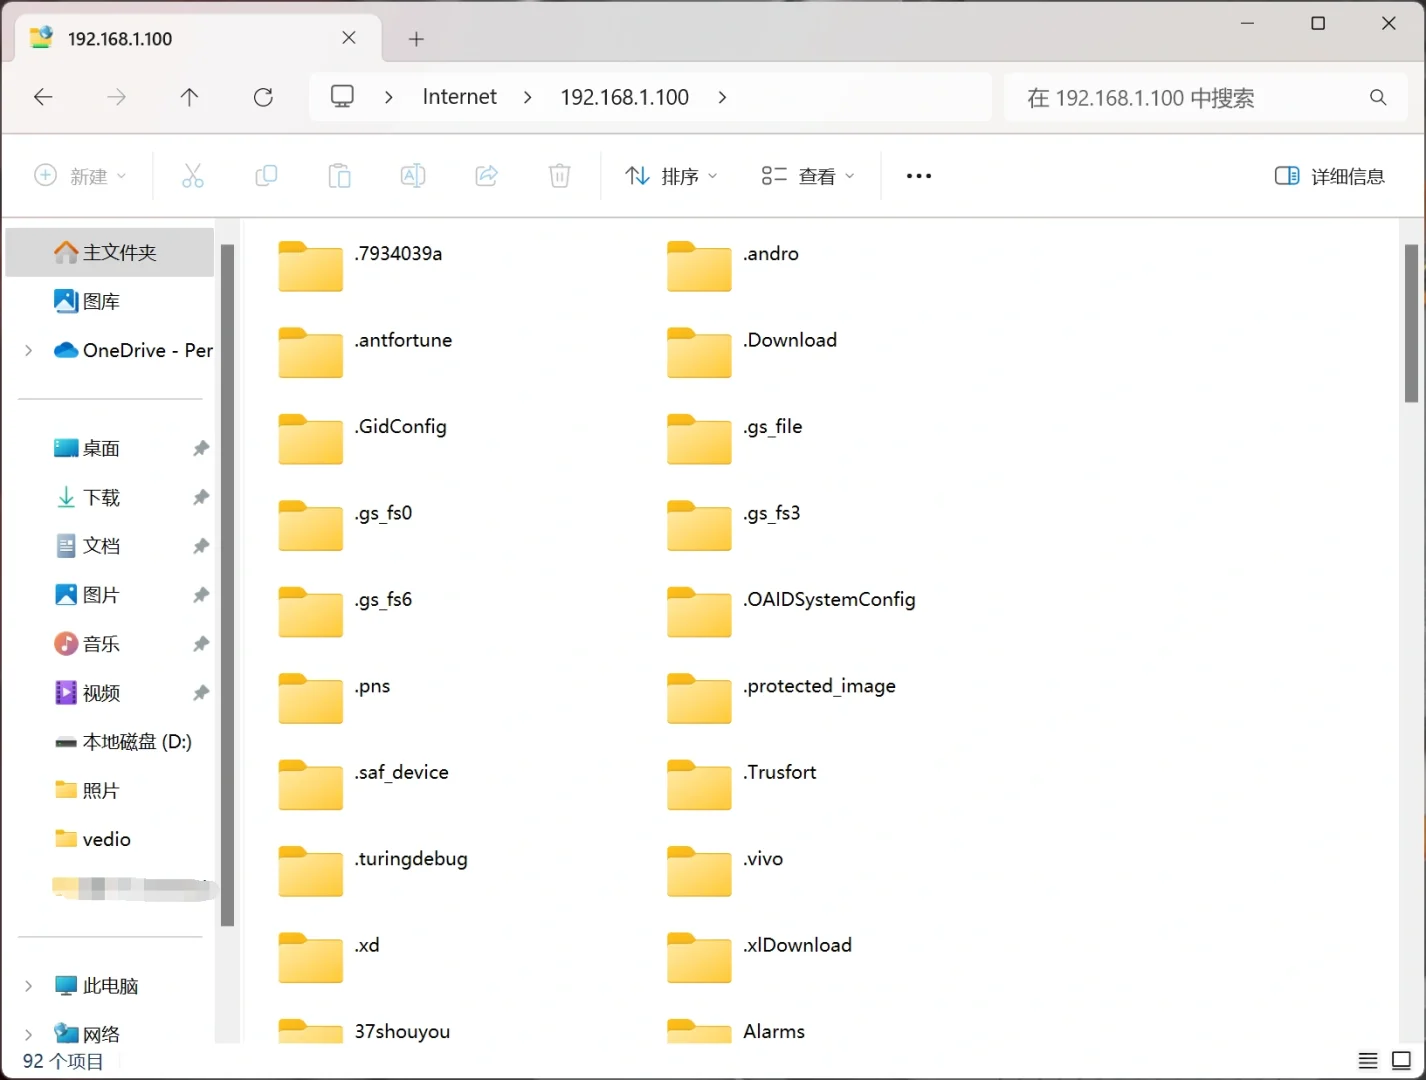Image resolution: width=1426 pixels, height=1080 pixels.
Task: Go back to the previous folder
Action: coord(43,97)
